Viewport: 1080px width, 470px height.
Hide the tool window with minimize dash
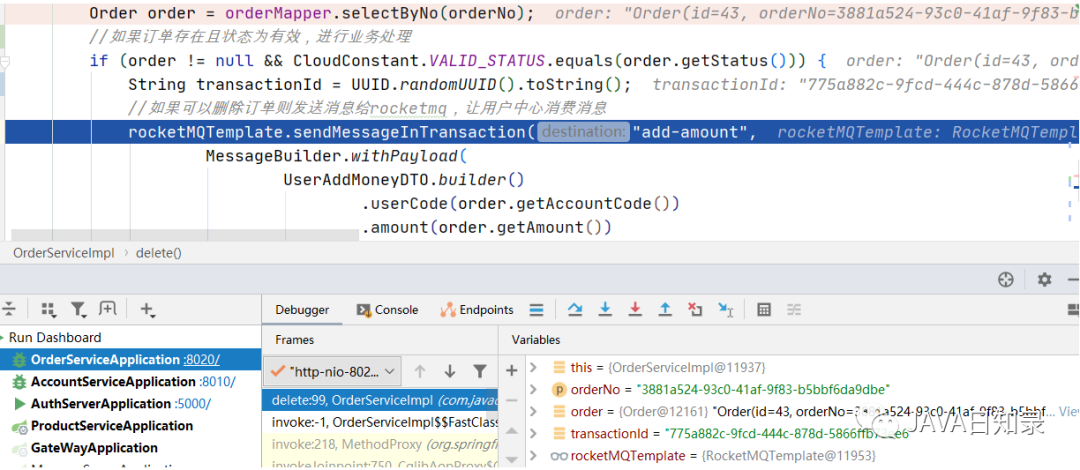pyautogui.click(x=1073, y=279)
